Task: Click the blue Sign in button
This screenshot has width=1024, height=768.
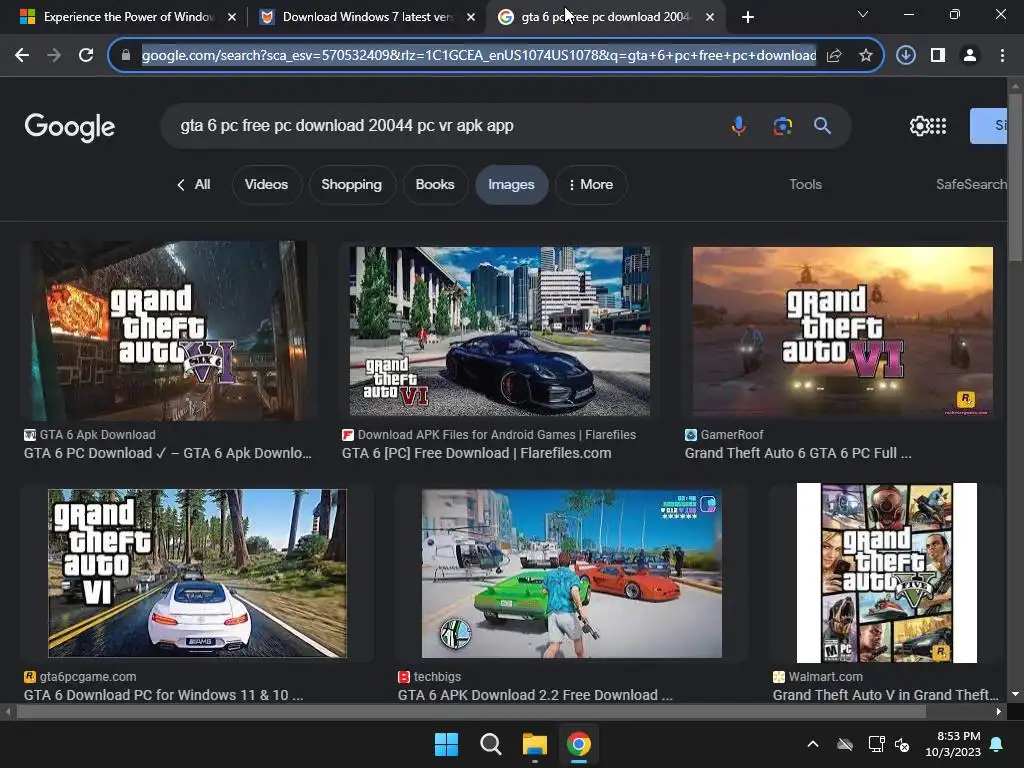Action: [x=989, y=125]
